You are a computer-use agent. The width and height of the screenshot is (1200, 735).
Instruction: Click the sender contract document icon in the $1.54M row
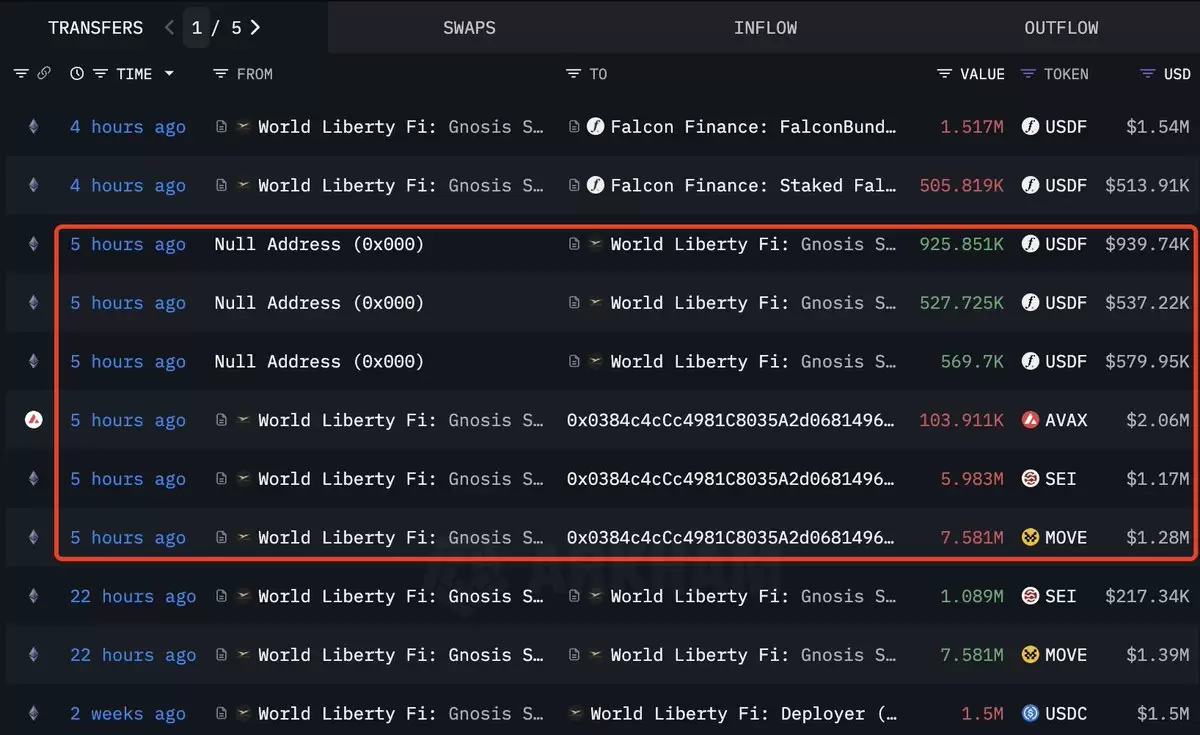pyautogui.click(x=221, y=127)
